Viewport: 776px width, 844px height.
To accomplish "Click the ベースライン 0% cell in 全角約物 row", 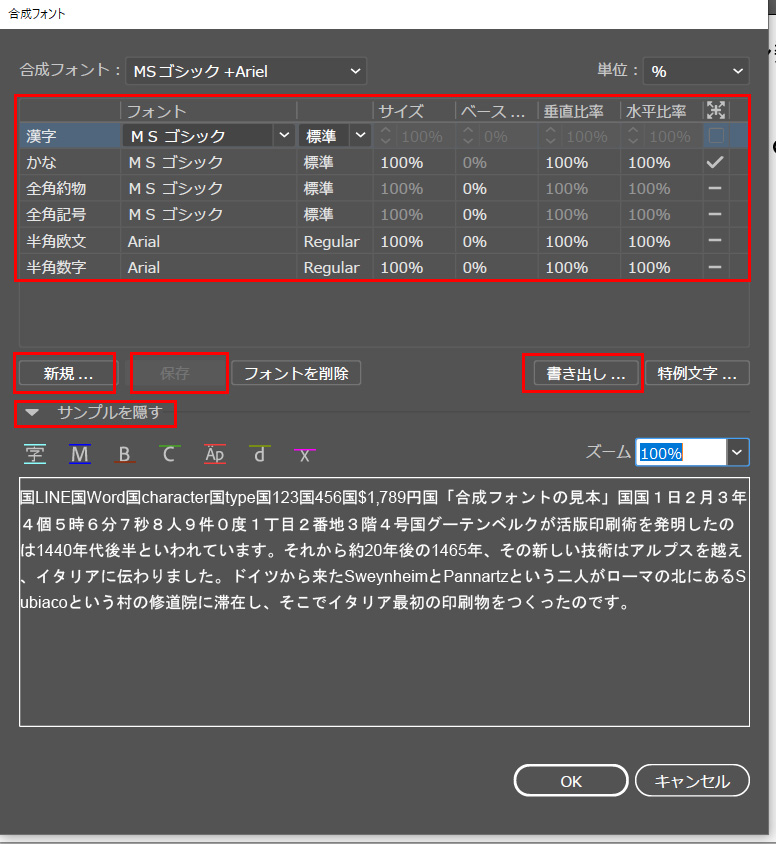I will coord(475,189).
